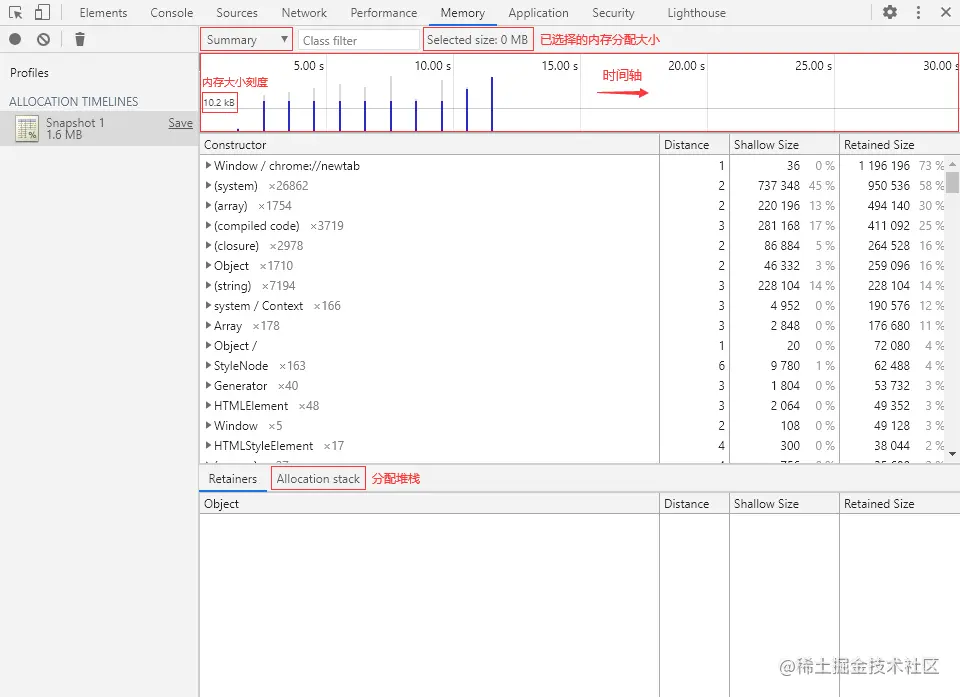Expand the HTMLStyleElement ×17 row
Image resolution: width=960 pixels, height=697 pixels.
208,446
